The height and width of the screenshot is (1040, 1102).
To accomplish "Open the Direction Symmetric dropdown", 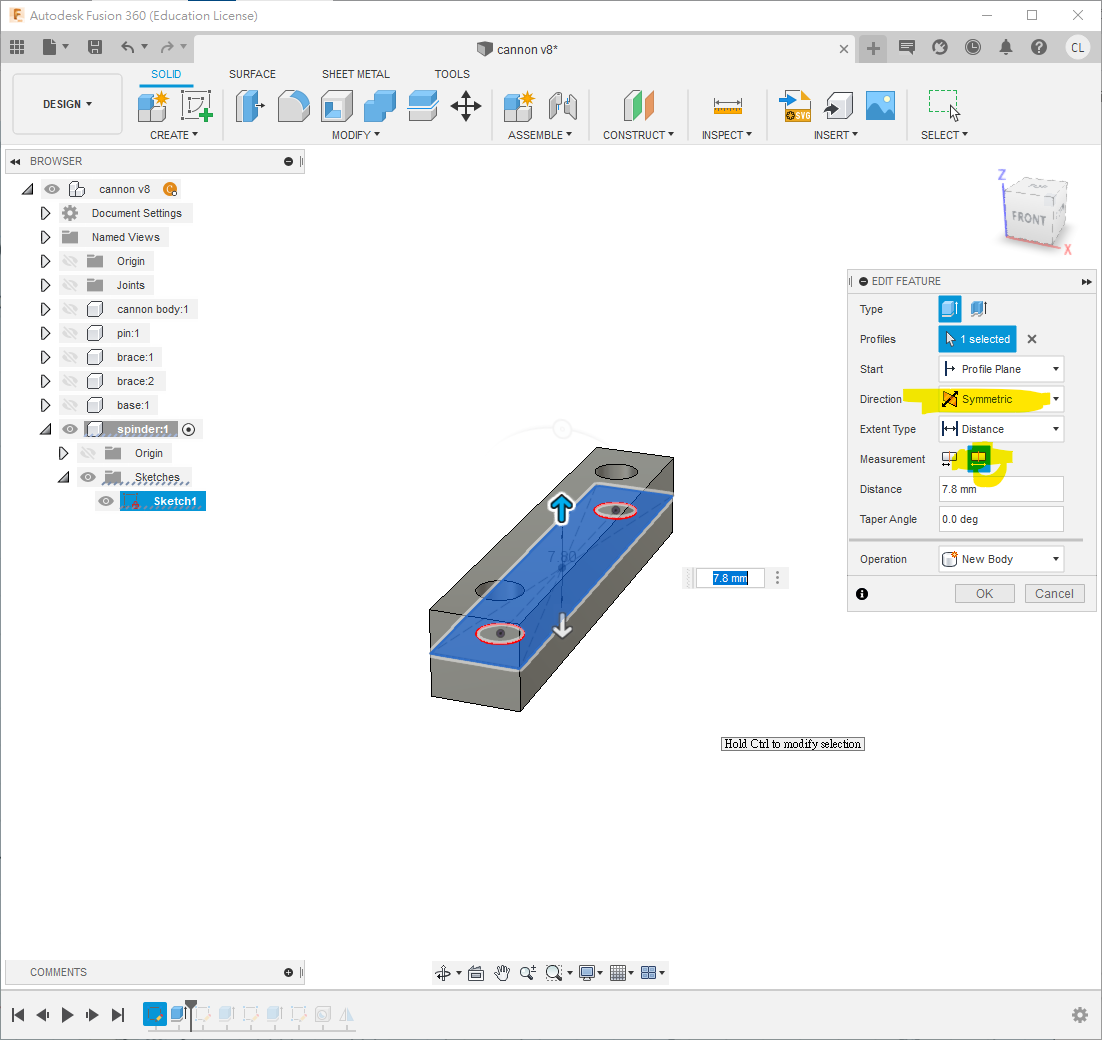I will pyautogui.click(x=1000, y=399).
